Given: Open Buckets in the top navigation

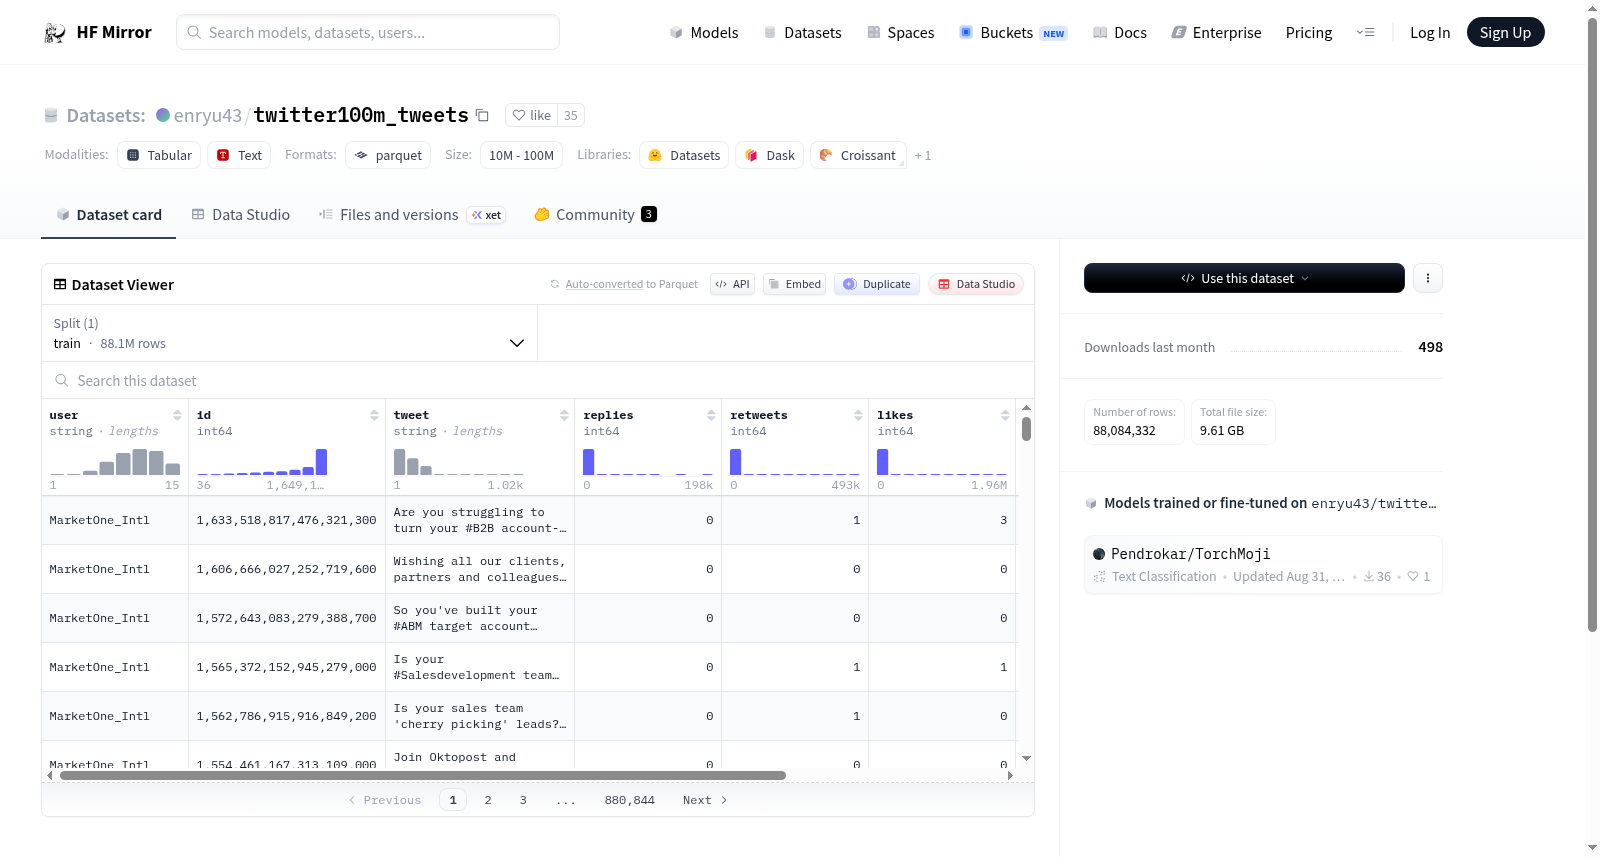Looking at the screenshot, I should pyautogui.click(x=1013, y=32).
